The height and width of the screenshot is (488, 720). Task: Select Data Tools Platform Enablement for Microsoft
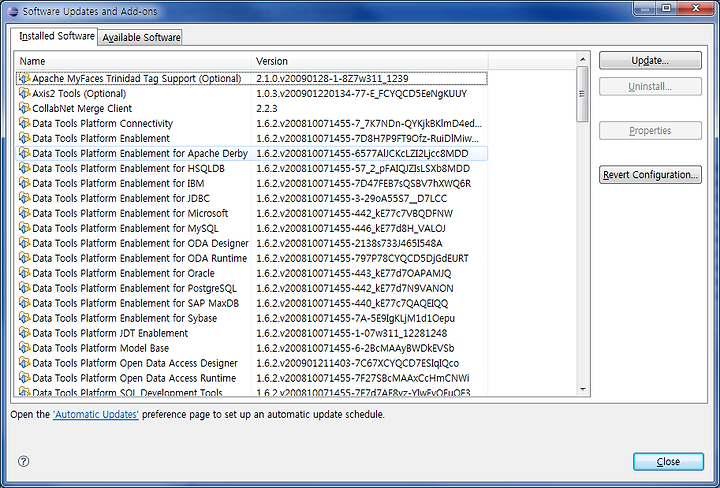click(x=252, y=213)
